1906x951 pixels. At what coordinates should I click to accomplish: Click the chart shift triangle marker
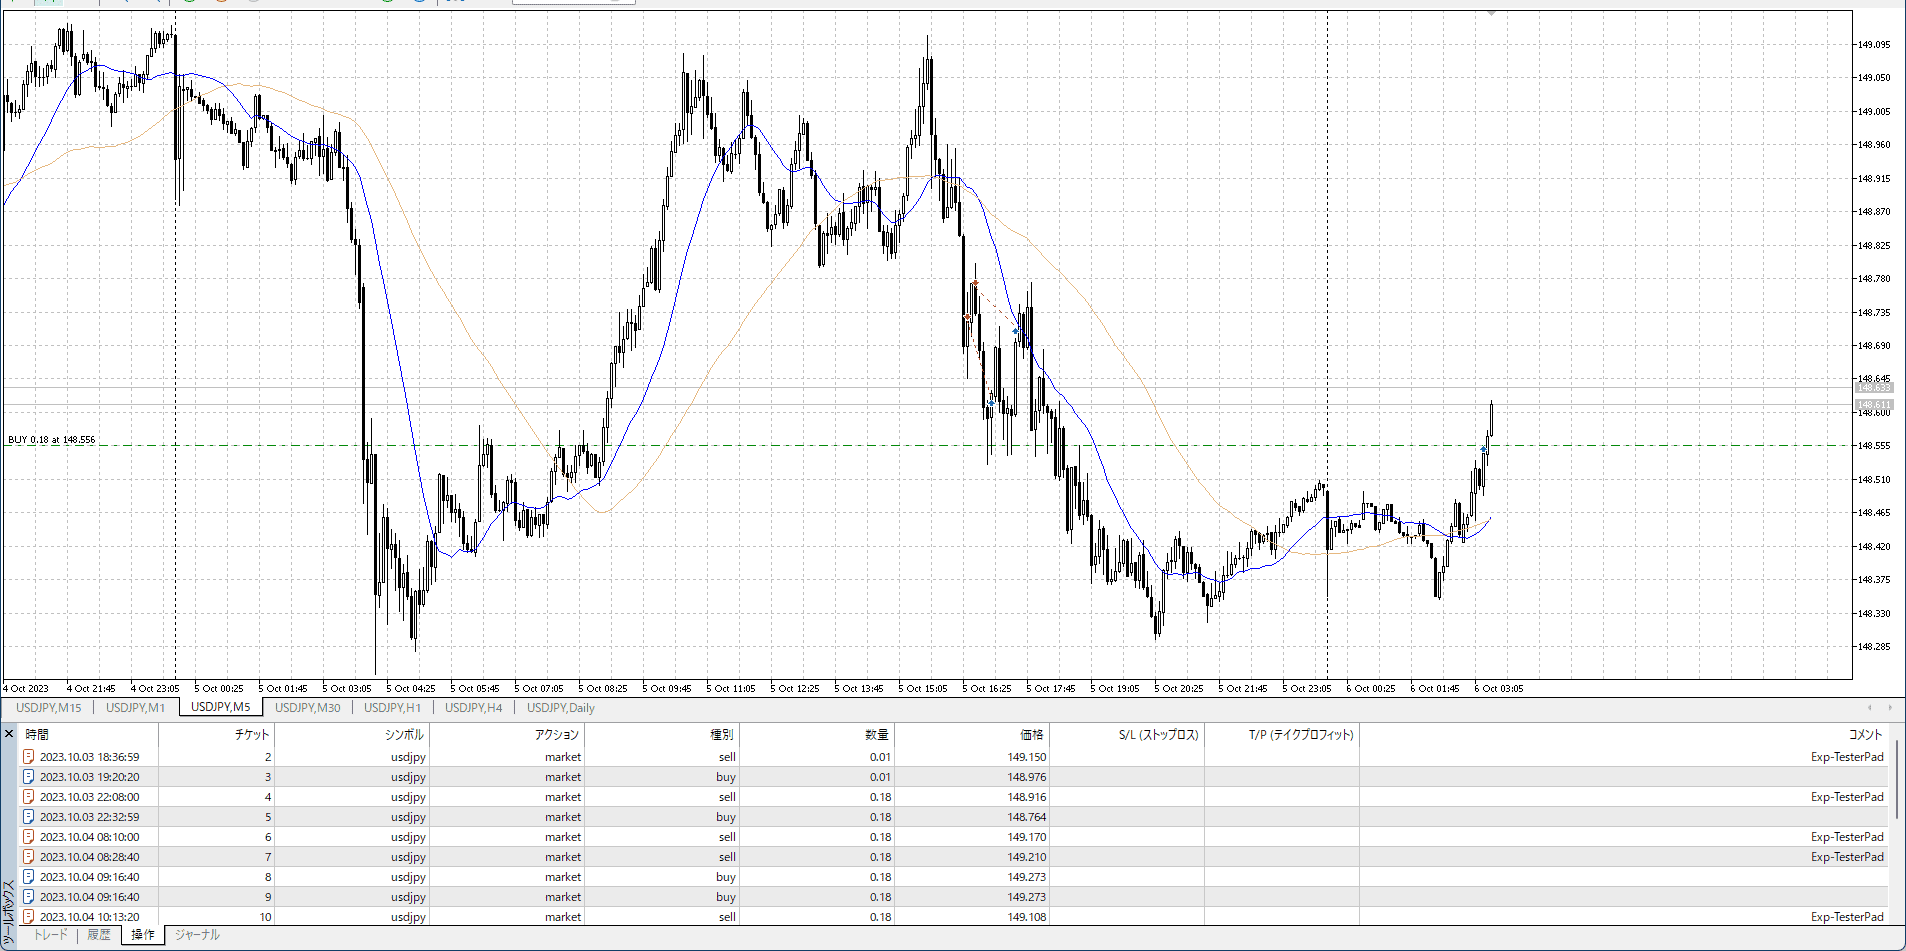1491,14
